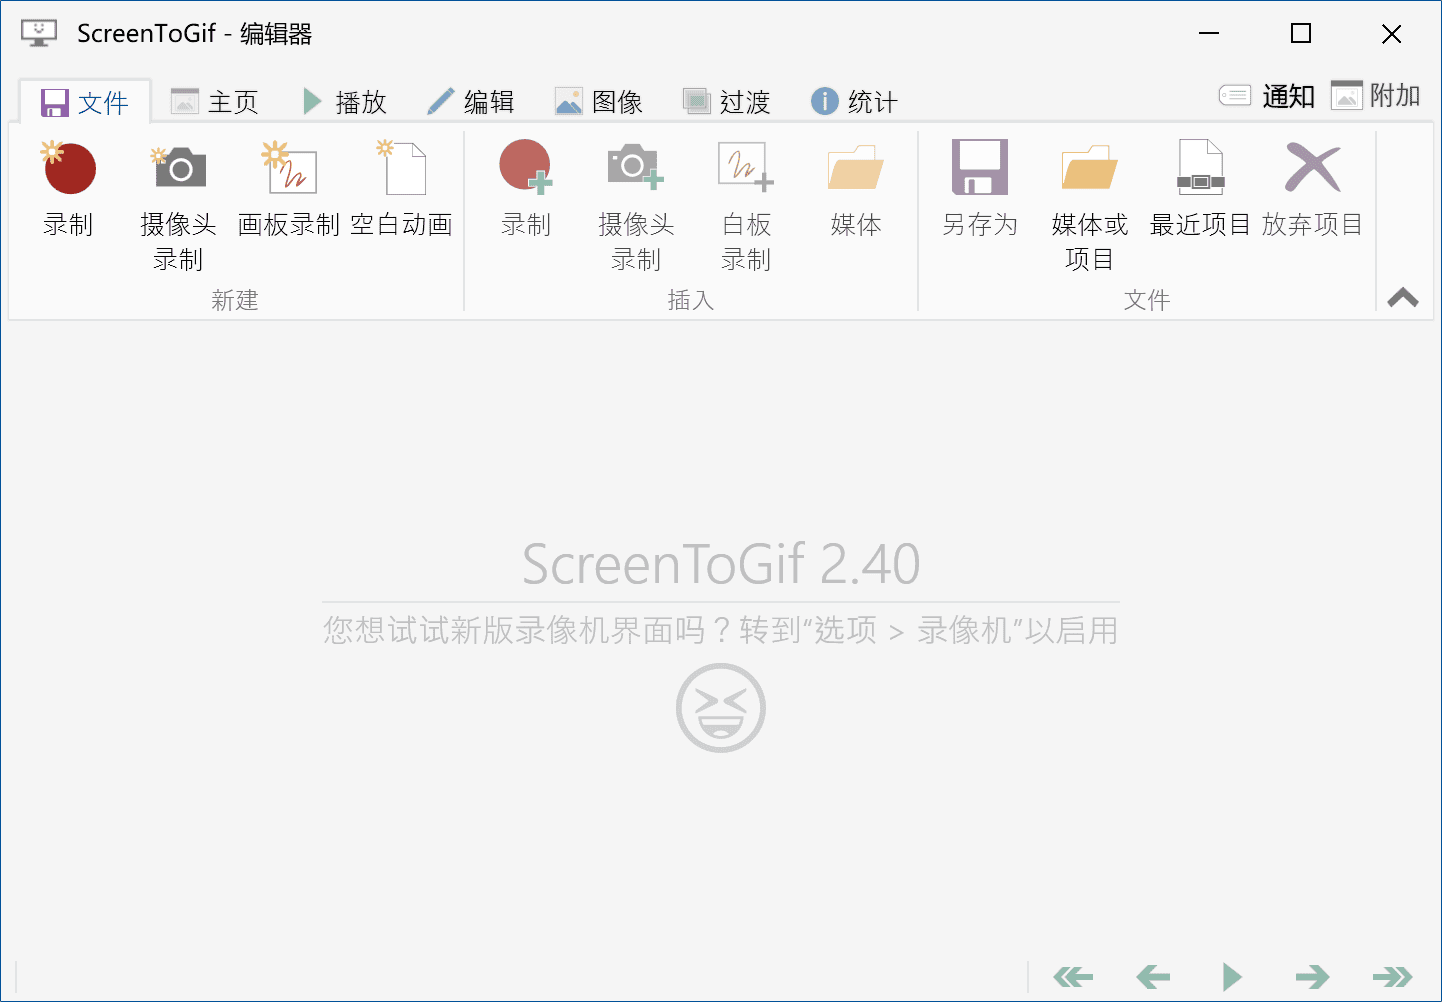The height and width of the screenshot is (1002, 1442).
Task: Go to previous frame arrow
Action: [1153, 976]
